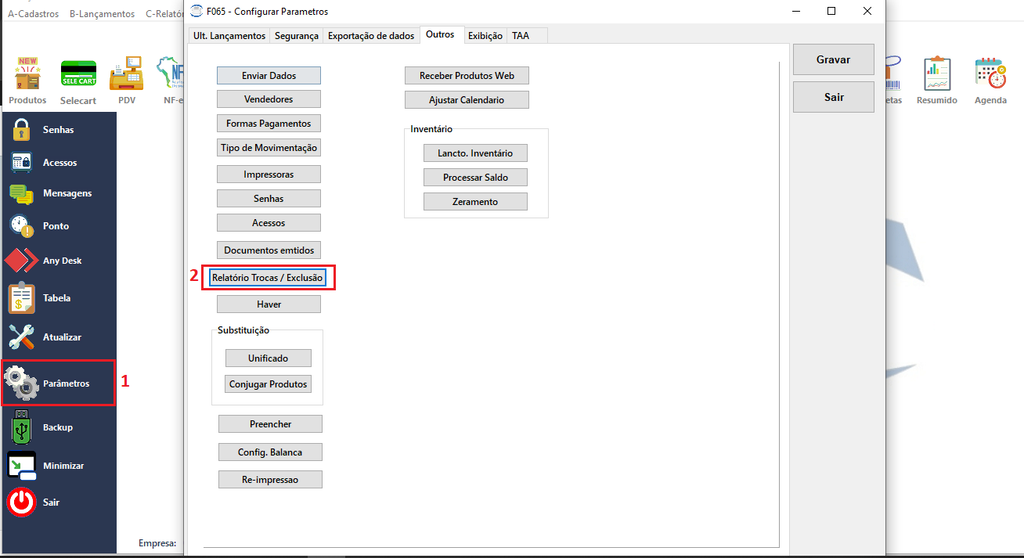Switch to the Segurança tab
Screen dimensions: 1024x558
point(296,36)
